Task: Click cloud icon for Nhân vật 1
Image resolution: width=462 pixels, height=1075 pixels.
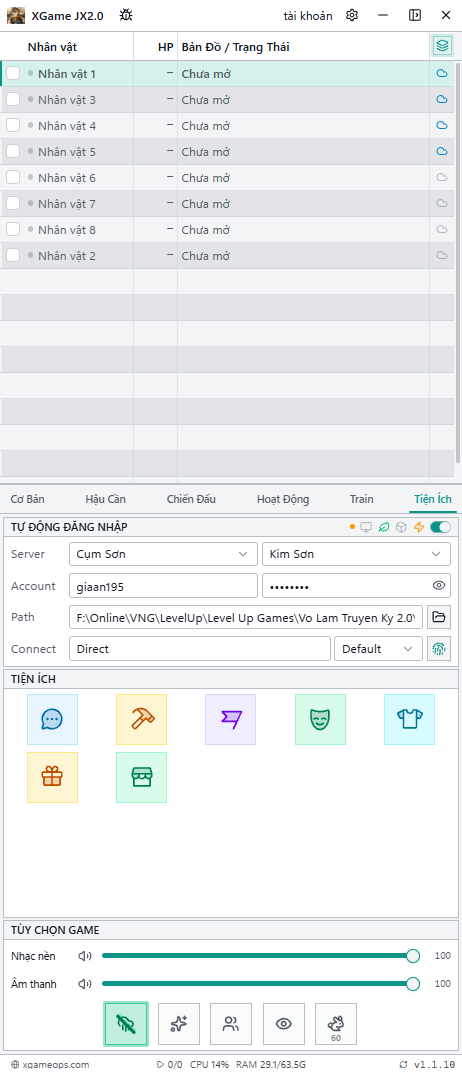Action: [x=442, y=73]
